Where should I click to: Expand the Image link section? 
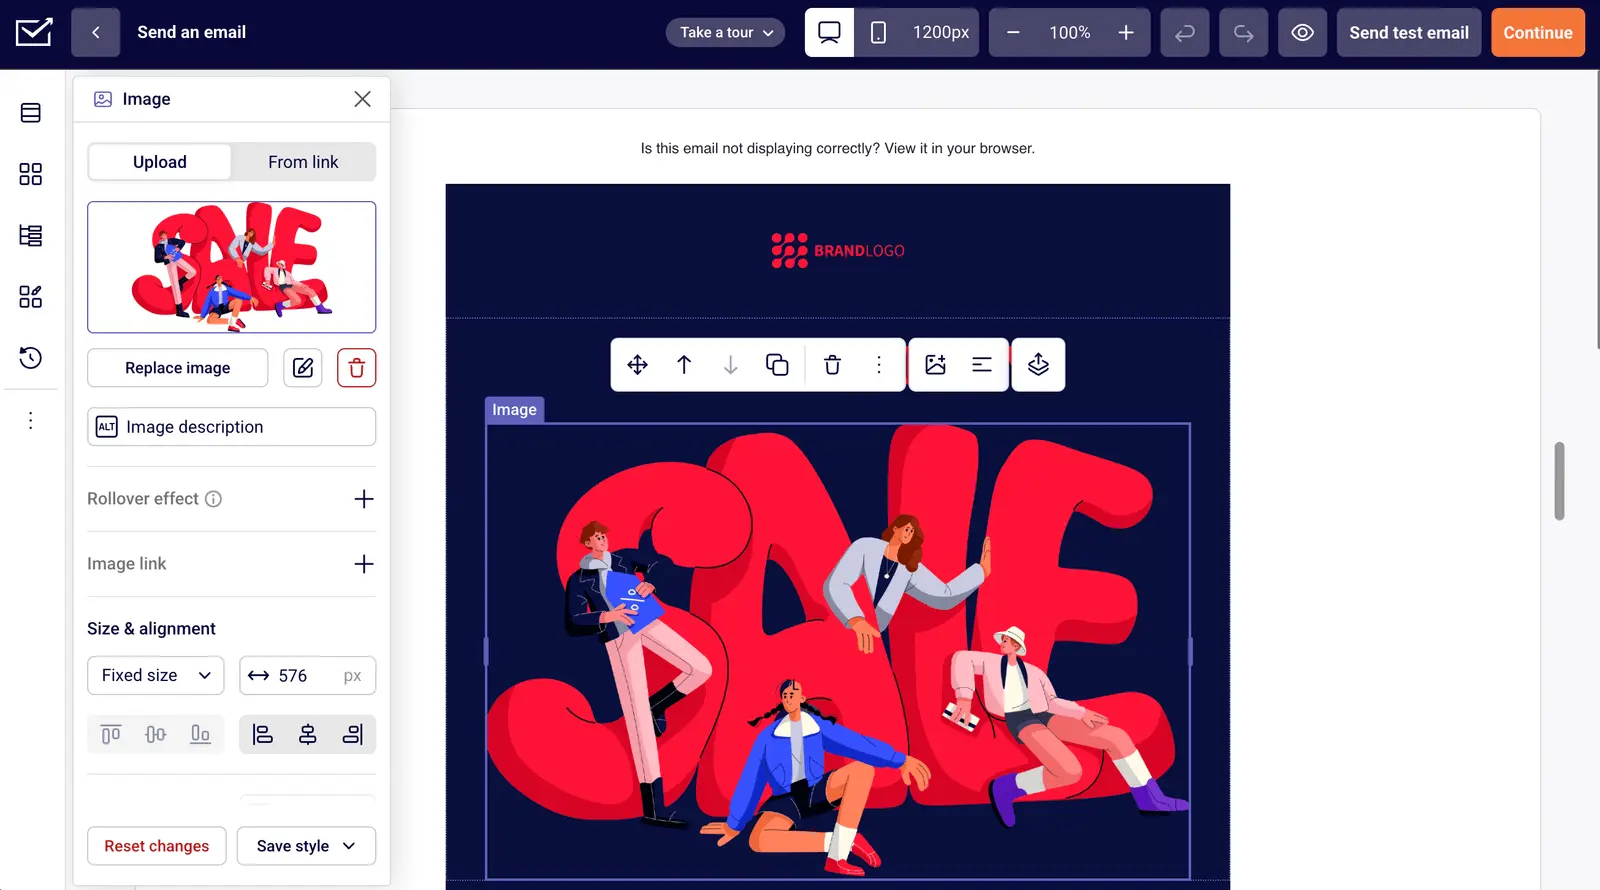point(364,564)
